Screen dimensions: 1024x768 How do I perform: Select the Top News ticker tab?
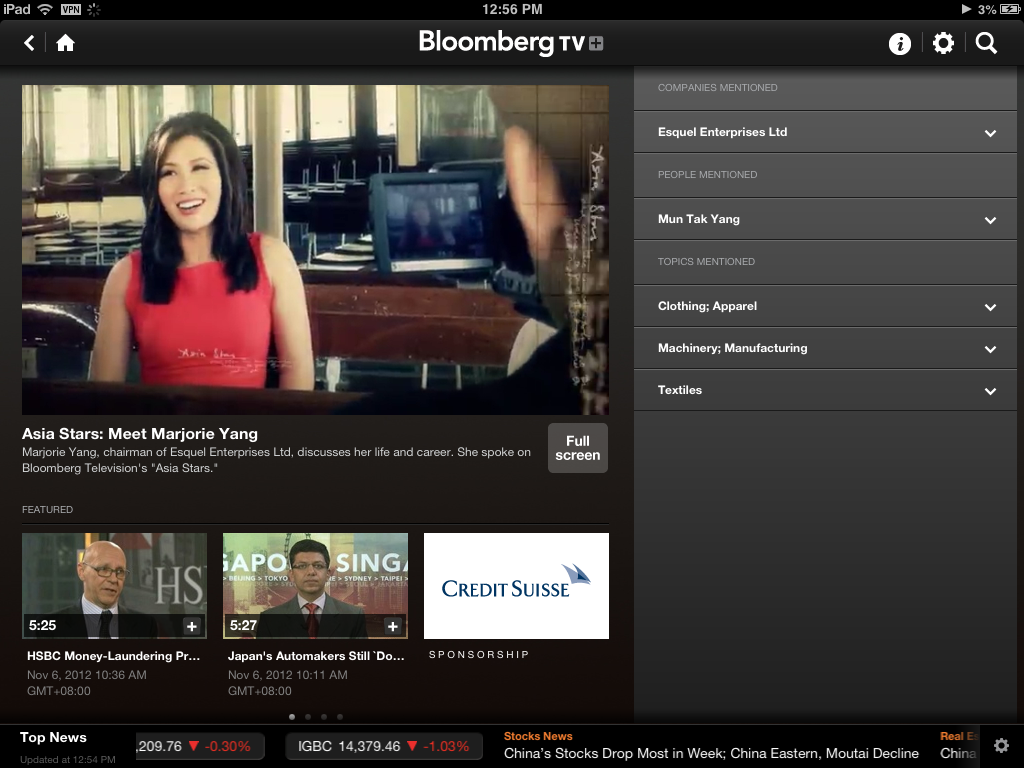click(x=53, y=743)
